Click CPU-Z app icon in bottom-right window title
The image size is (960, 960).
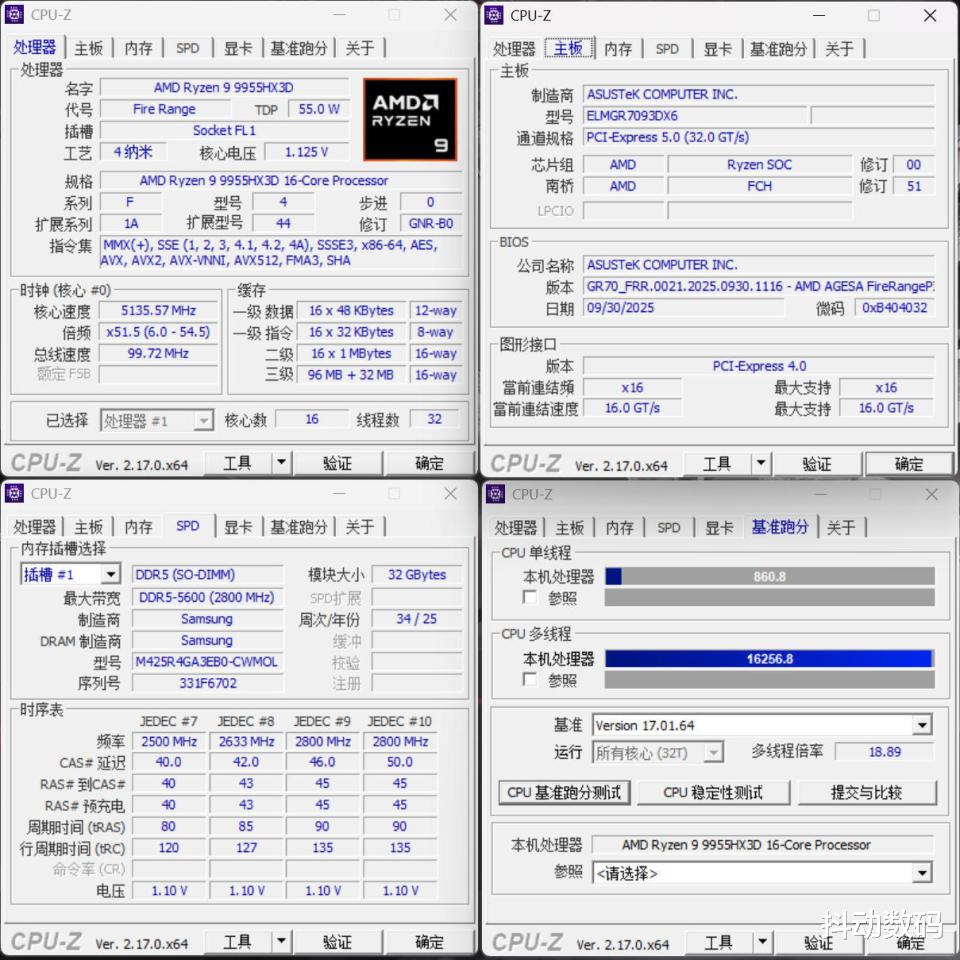[495, 493]
